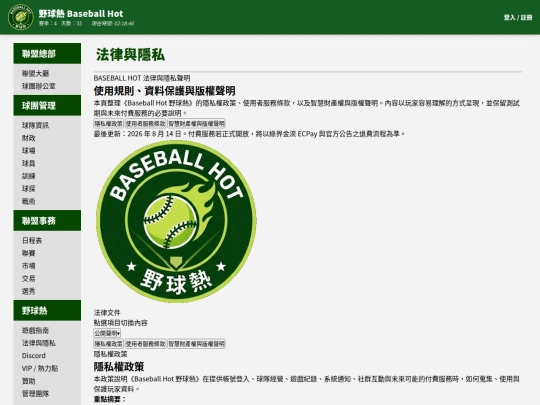Image resolution: width=540 pixels, height=405 pixels.
Task: Click the 最後更新 date line
Action: tap(249, 134)
